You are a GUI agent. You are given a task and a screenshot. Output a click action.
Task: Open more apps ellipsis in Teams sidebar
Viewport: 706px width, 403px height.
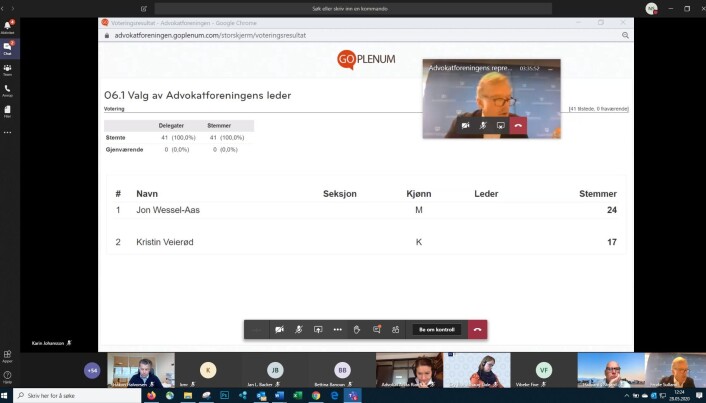pyautogui.click(x=8, y=132)
